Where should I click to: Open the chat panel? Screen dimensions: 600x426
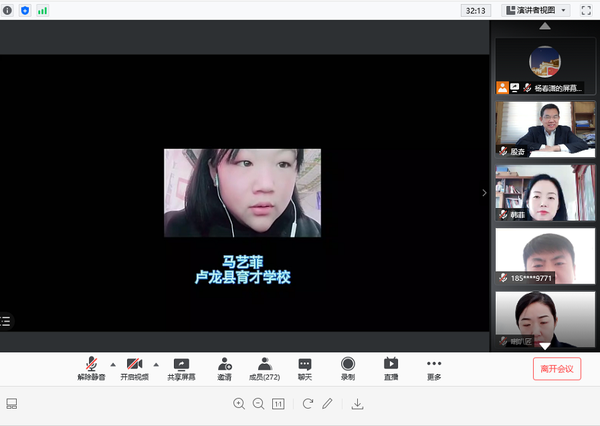(305, 369)
